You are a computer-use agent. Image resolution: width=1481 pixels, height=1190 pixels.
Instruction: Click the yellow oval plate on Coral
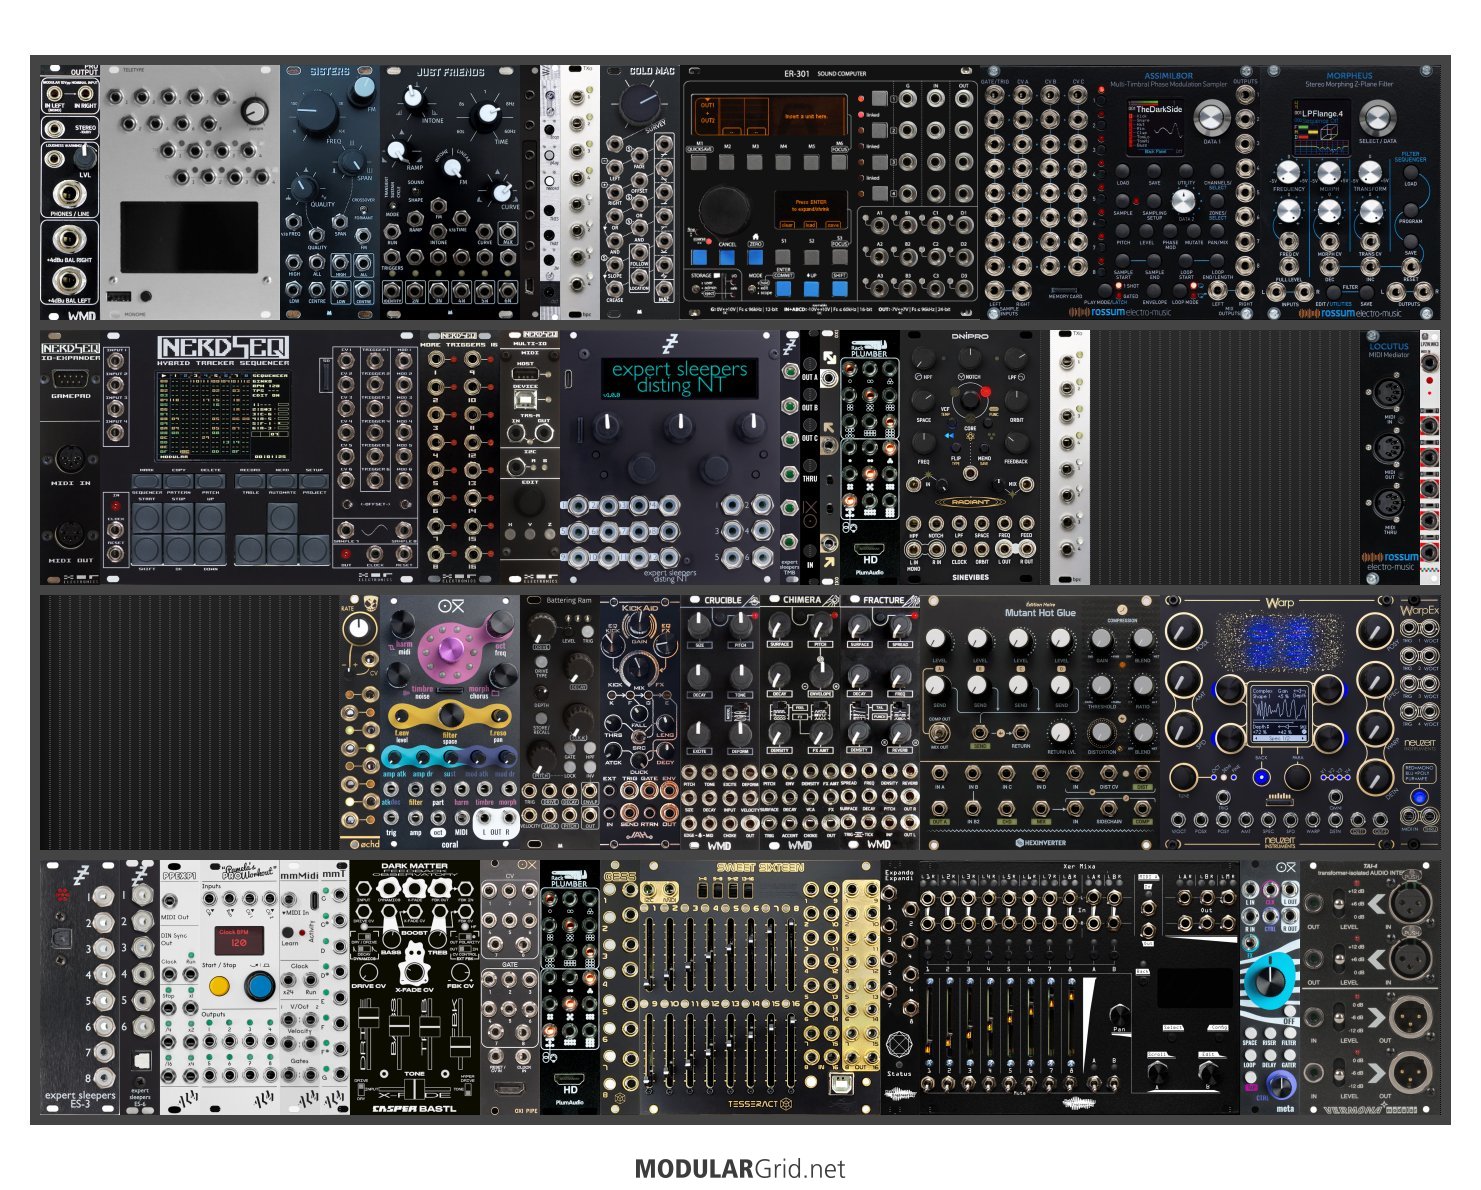click(x=450, y=717)
